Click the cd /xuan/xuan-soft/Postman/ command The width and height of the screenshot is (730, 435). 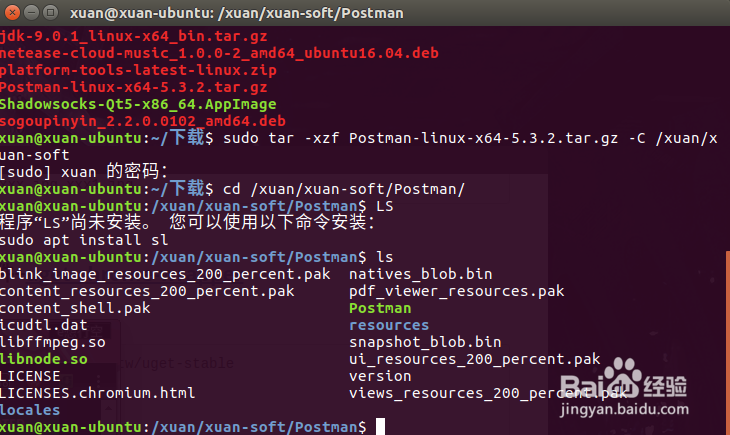click(344, 189)
